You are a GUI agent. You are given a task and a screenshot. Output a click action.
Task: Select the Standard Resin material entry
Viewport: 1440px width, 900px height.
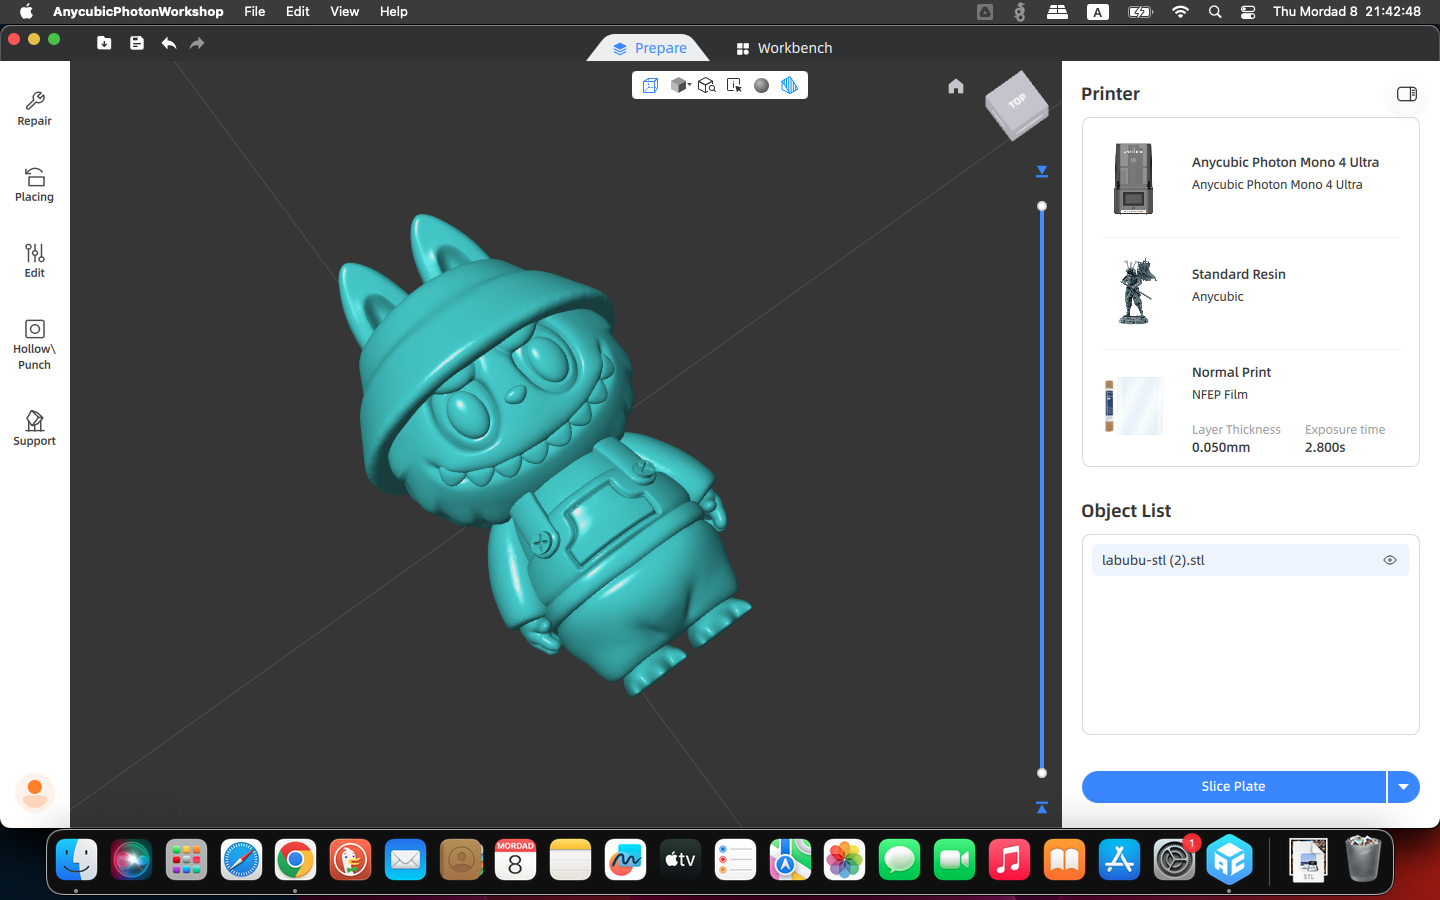coord(1251,291)
